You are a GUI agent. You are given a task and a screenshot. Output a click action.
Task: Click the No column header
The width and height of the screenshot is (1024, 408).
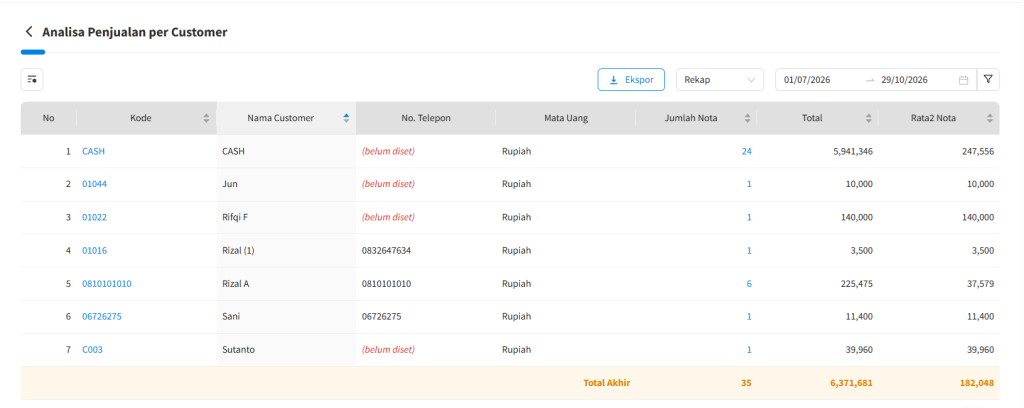click(x=48, y=118)
